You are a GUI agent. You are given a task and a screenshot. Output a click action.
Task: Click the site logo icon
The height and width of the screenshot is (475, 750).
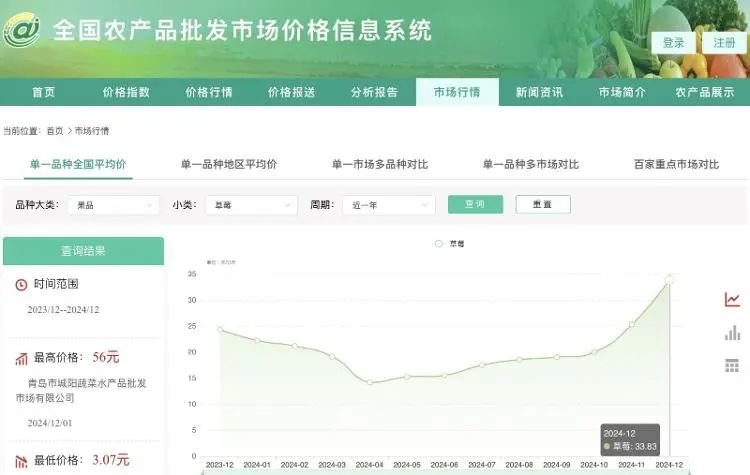[x=22, y=30]
